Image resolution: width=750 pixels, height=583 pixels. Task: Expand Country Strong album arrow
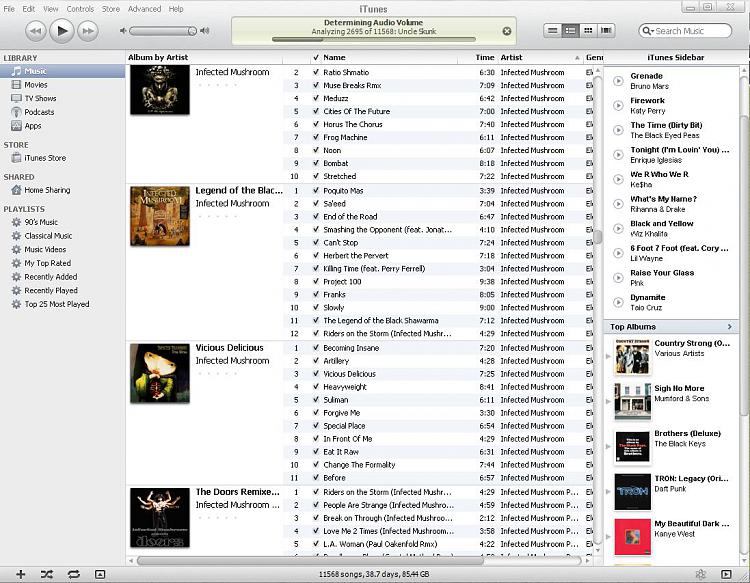(608, 356)
